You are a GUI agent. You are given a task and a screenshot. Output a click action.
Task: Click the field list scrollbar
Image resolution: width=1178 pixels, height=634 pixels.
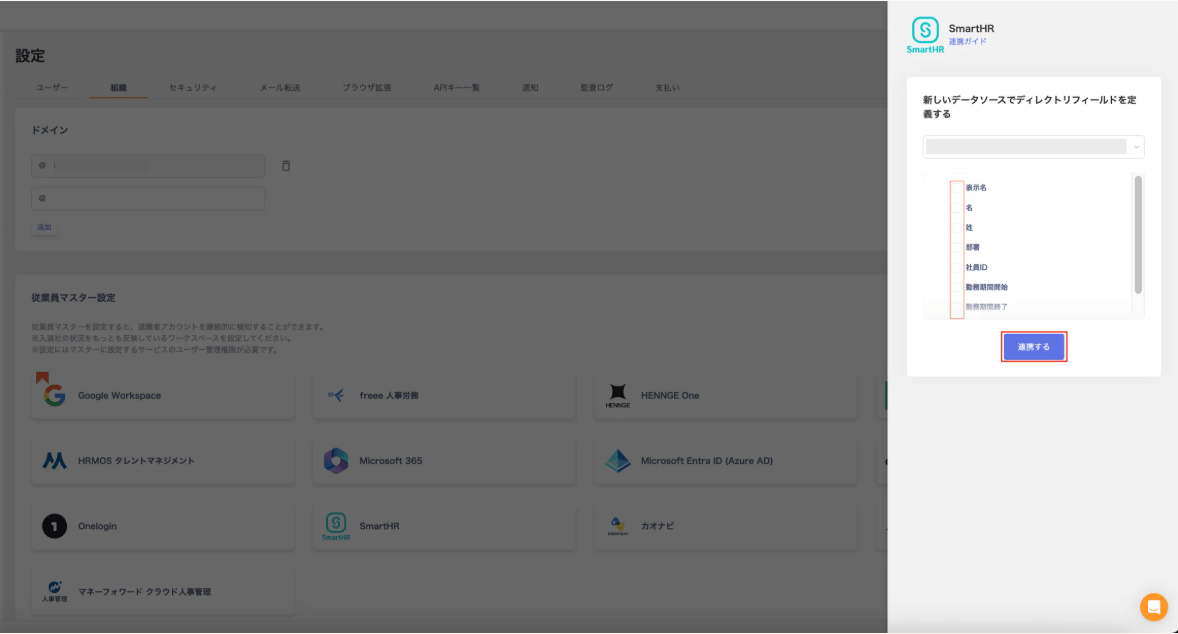coord(1138,235)
